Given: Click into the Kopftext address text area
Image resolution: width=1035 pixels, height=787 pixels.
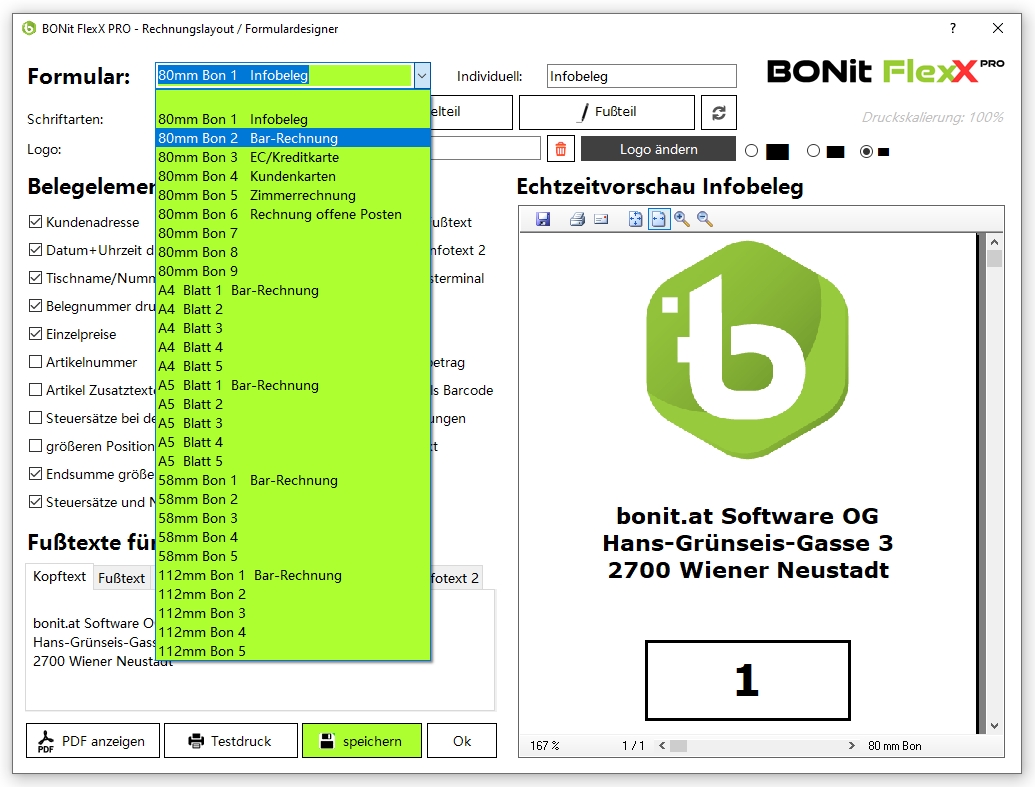Looking at the screenshot, I should click(x=260, y=650).
